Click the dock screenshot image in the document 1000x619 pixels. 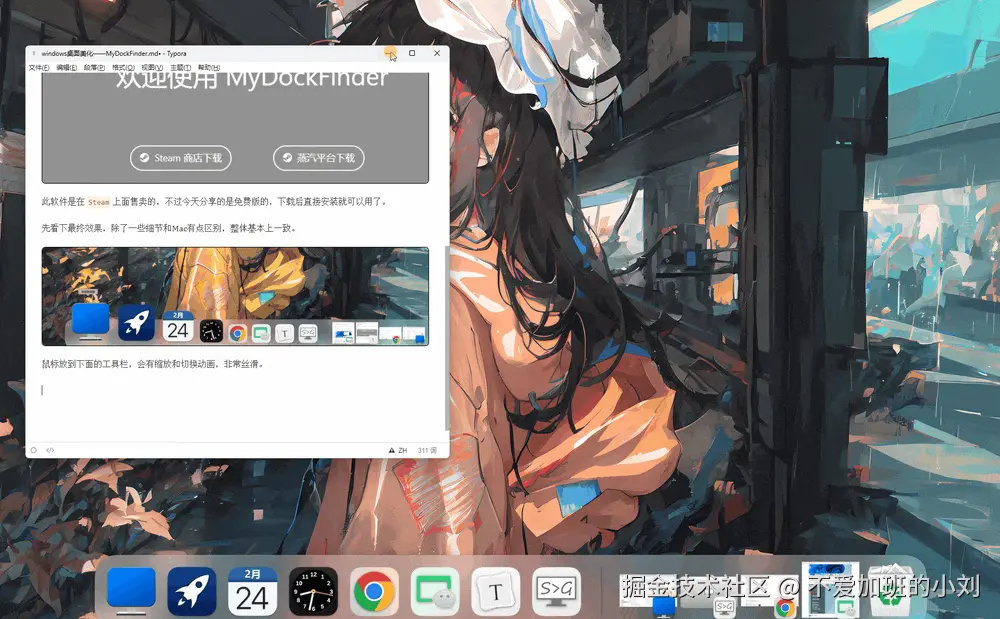coord(235,296)
